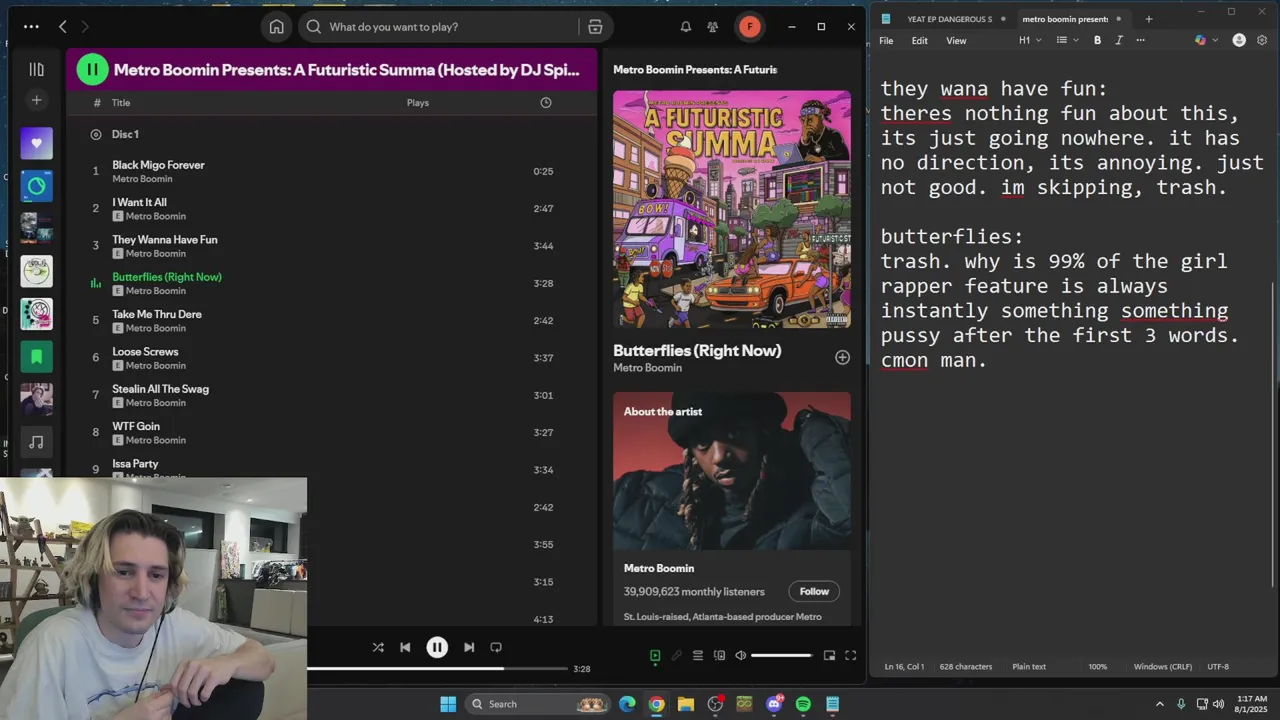Open the music note playlist in sidebar
The height and width of the screenshot is (720, 1280).
[37, 442]
